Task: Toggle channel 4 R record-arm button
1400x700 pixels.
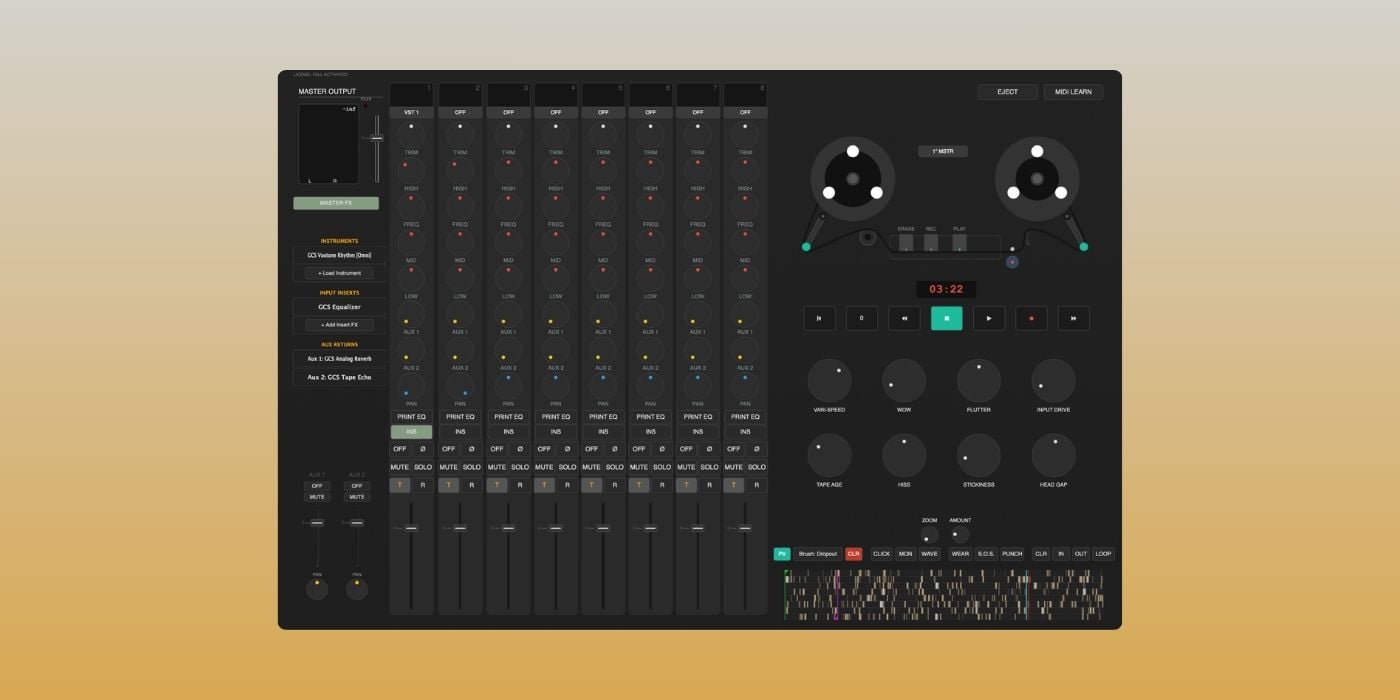Action: click(x=567, y=485)
